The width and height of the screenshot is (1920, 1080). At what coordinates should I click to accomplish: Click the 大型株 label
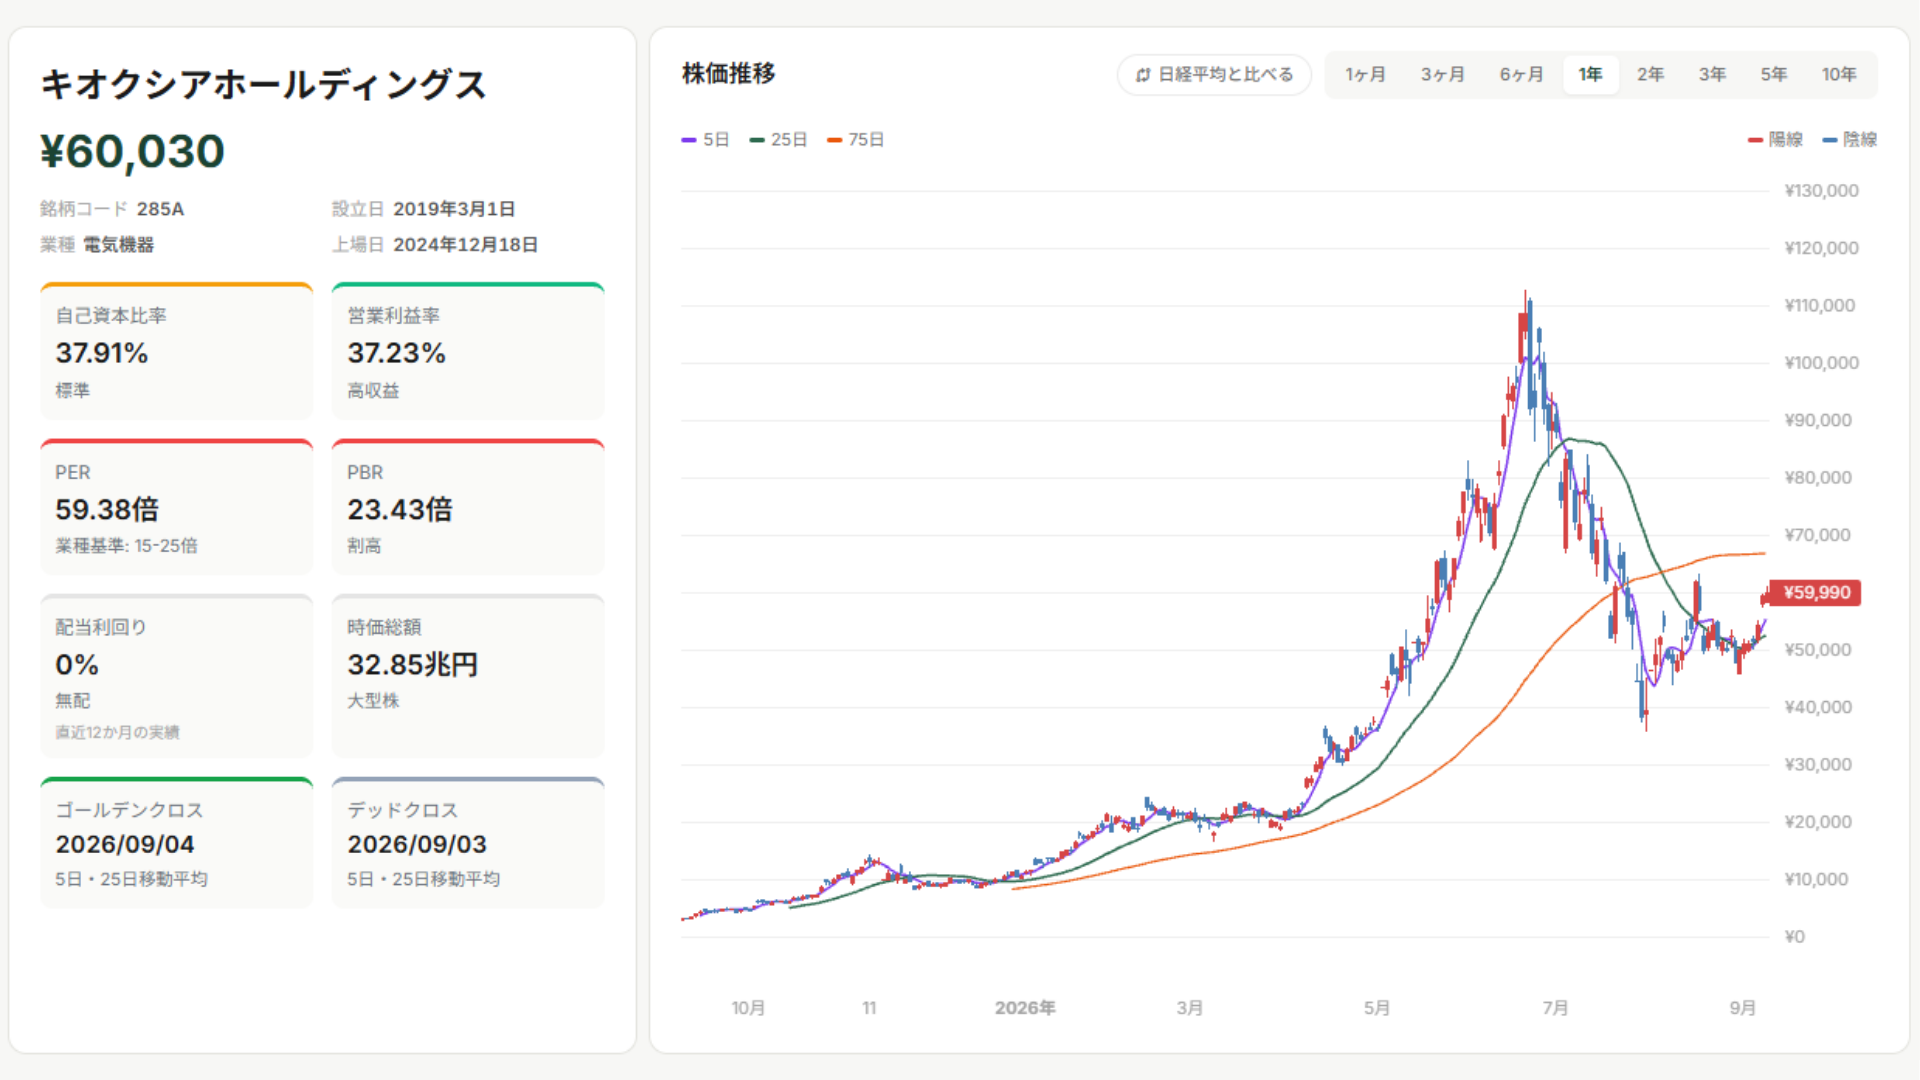(x=373, y=701)
